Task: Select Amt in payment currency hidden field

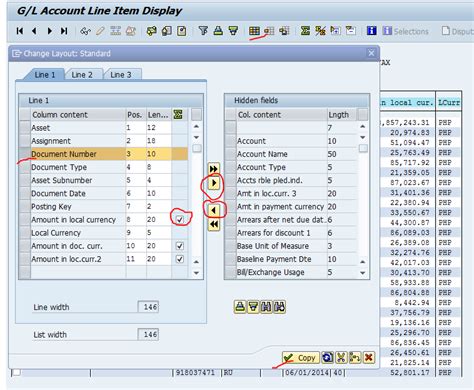Action: point(291,207)
